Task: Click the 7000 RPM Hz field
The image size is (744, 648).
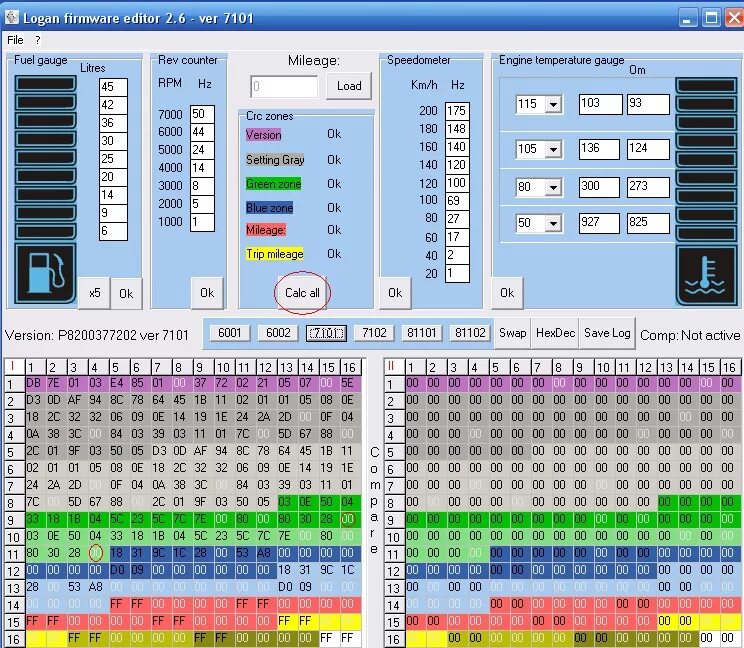Action: (203, 114)
